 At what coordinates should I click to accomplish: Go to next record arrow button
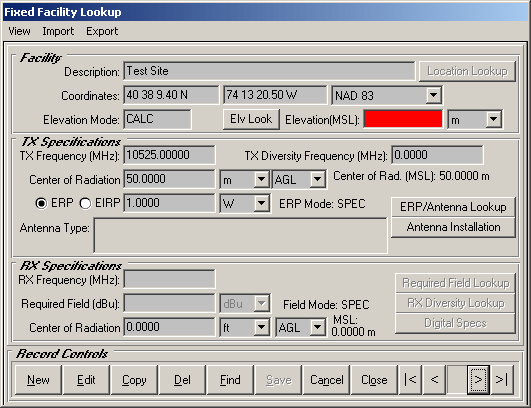pos(478,380)
